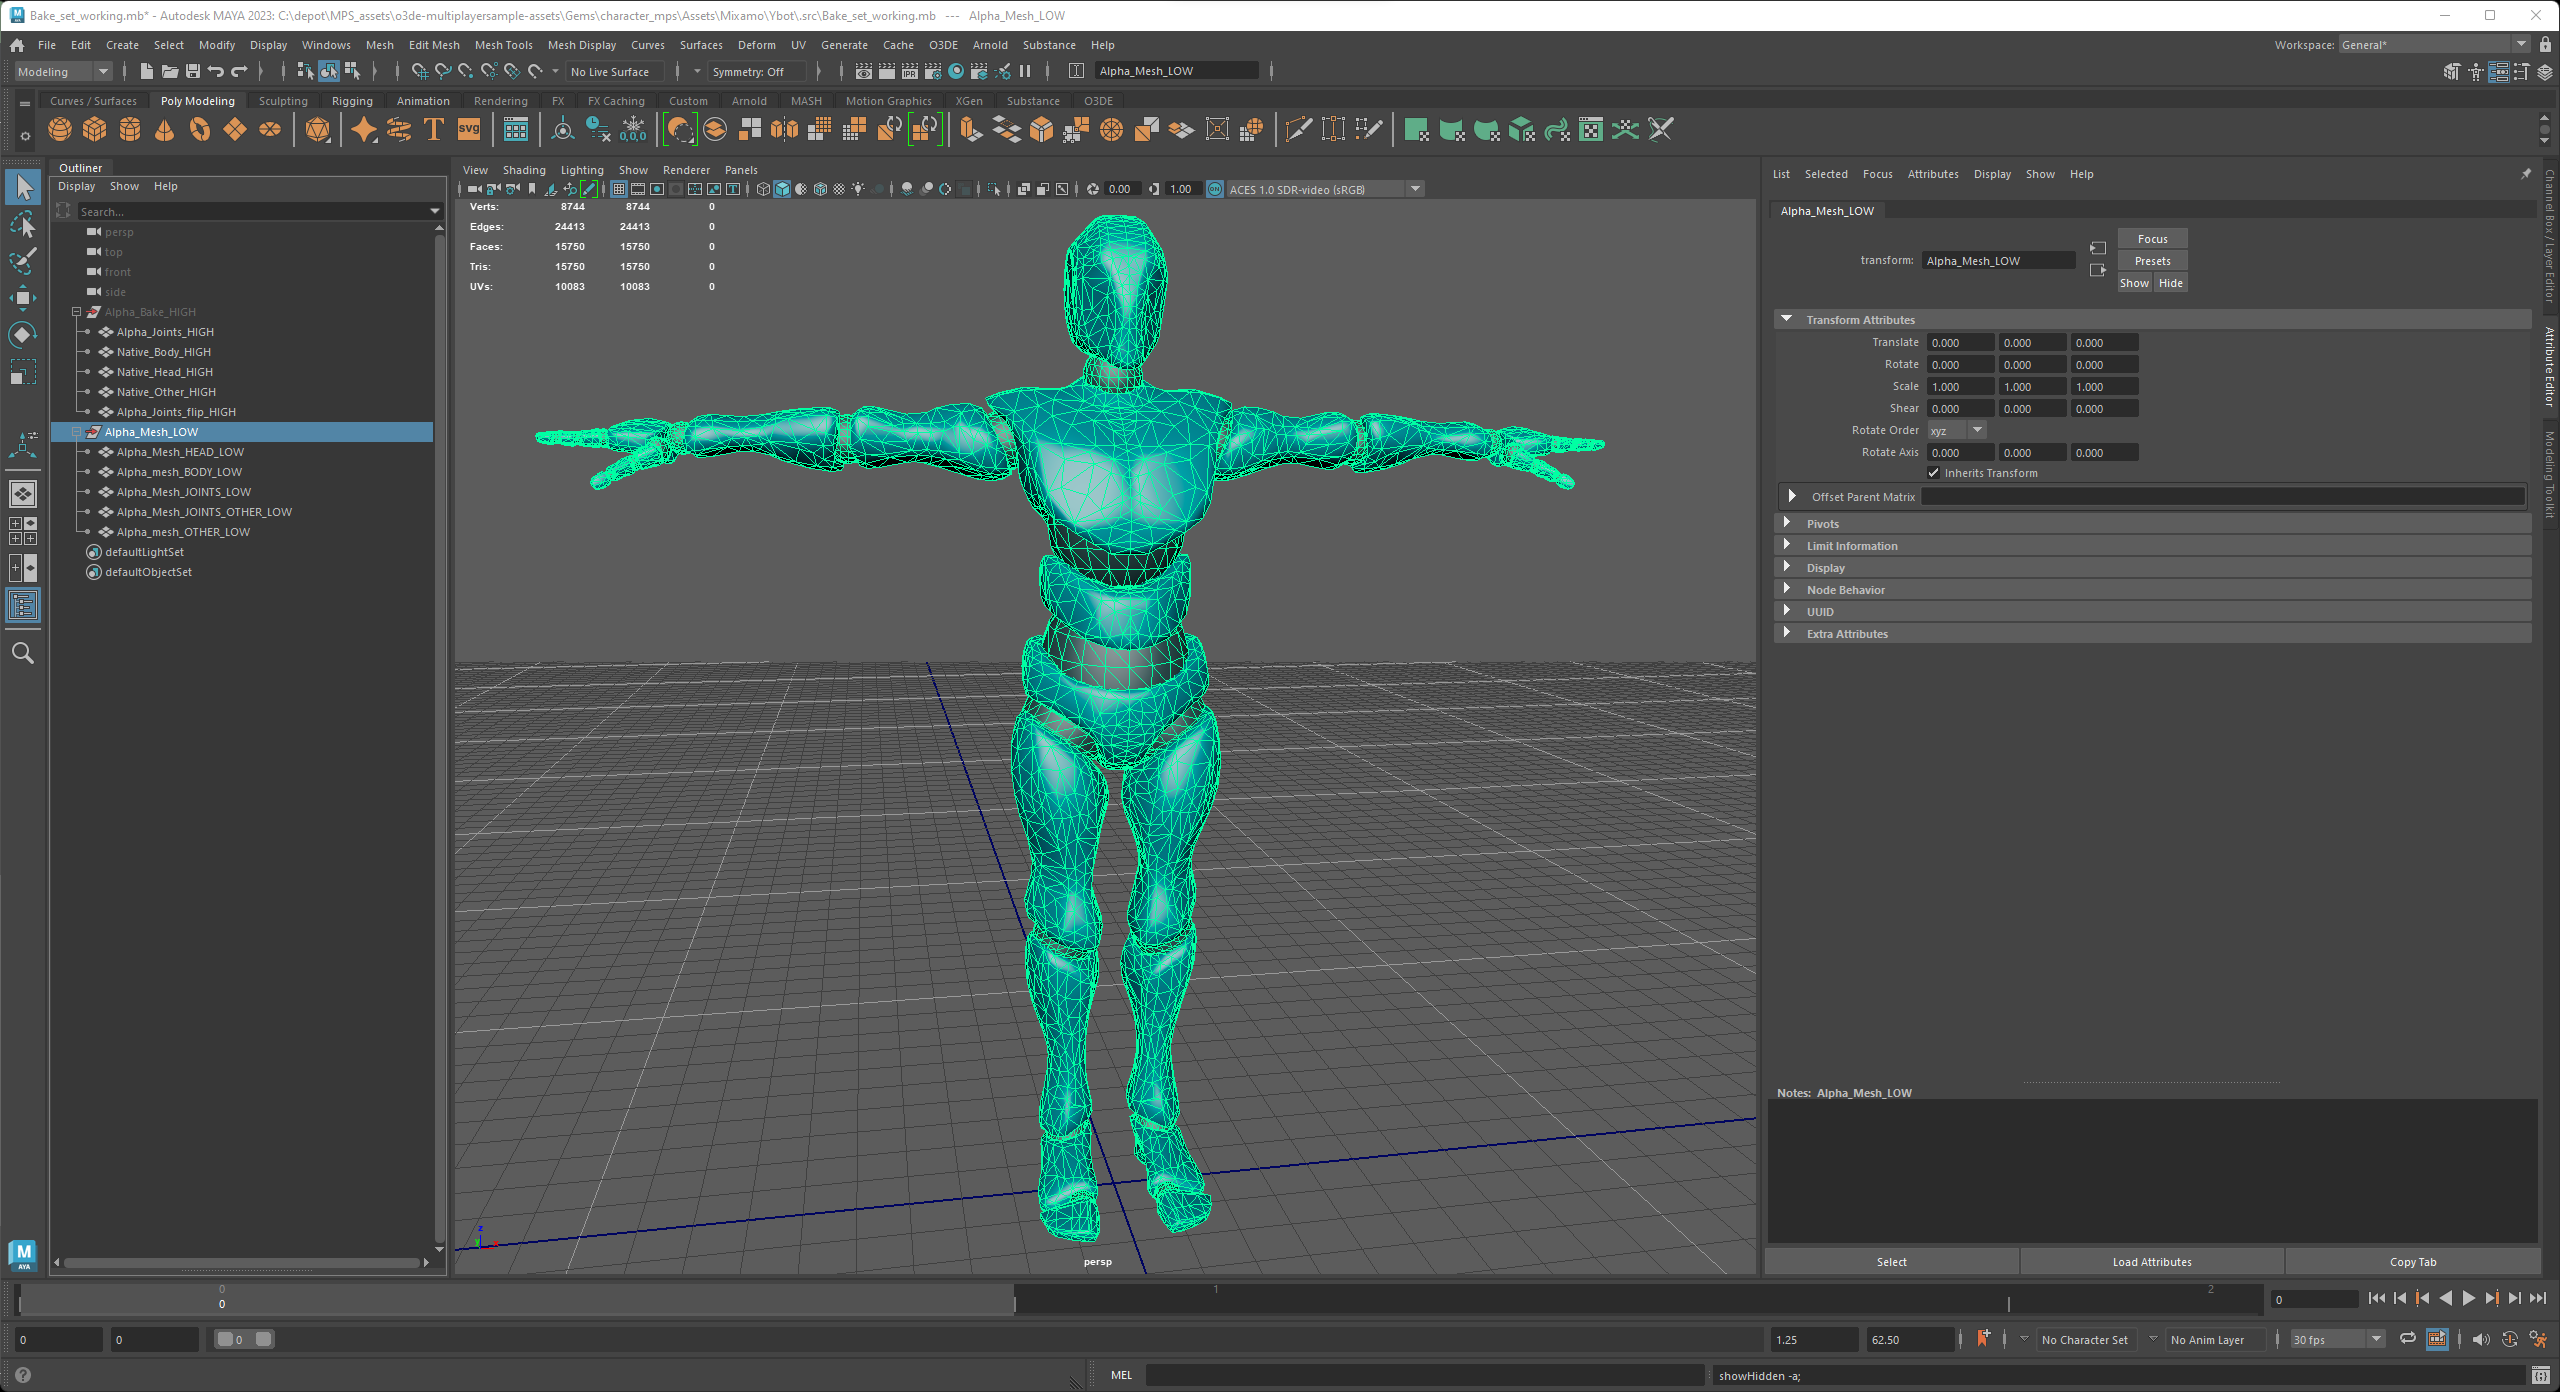Open the UV editor checker window icon

pyautogui.click(x=1591, y=130)
